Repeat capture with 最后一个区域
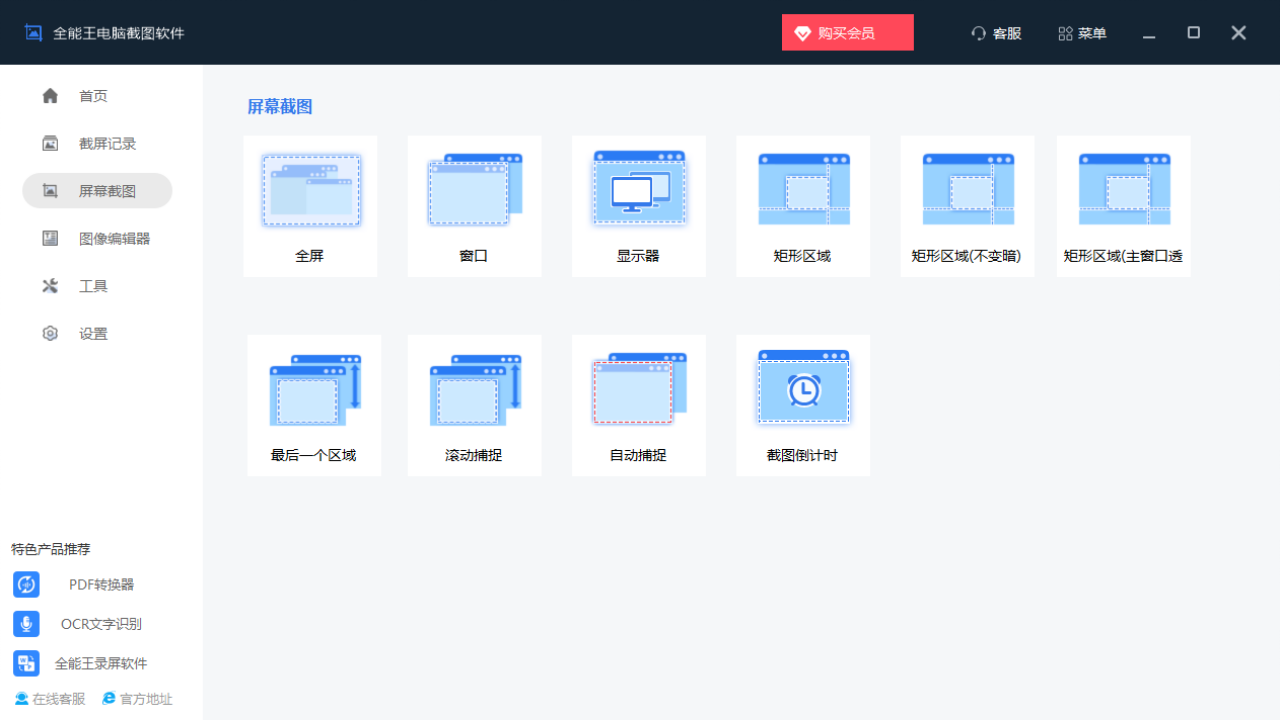The image size is (1280, 720). pos(314,404)
